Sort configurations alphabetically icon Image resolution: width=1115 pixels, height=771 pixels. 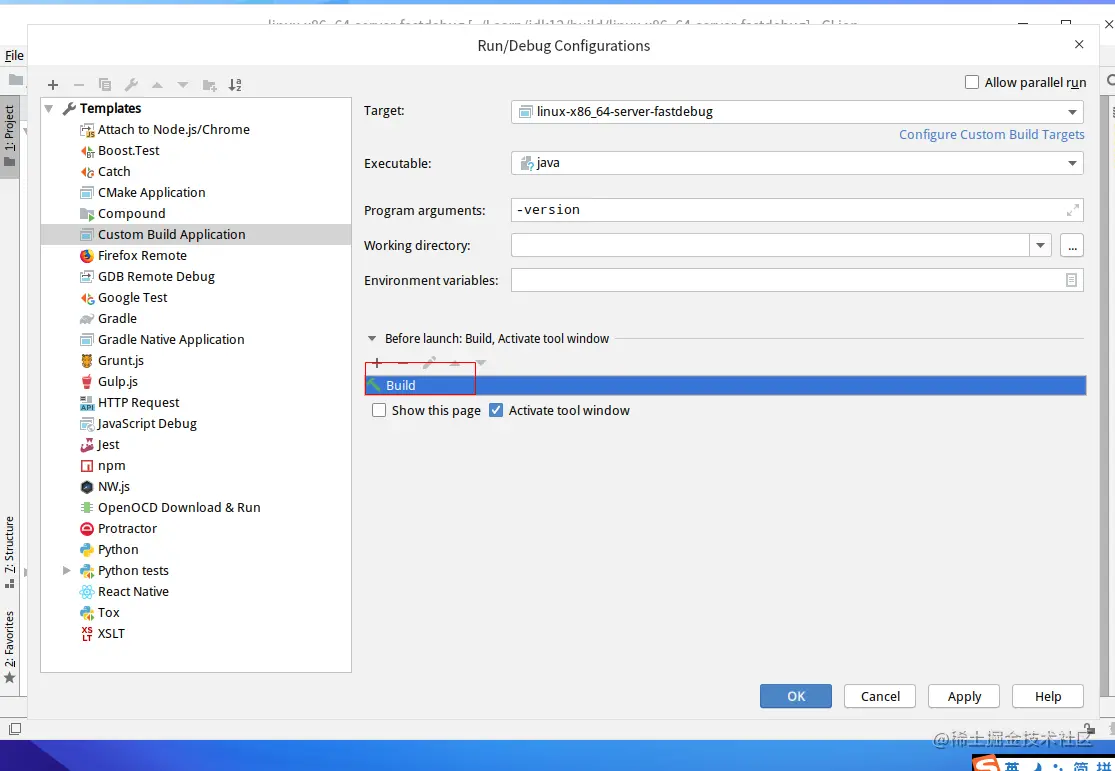(235, 85)
